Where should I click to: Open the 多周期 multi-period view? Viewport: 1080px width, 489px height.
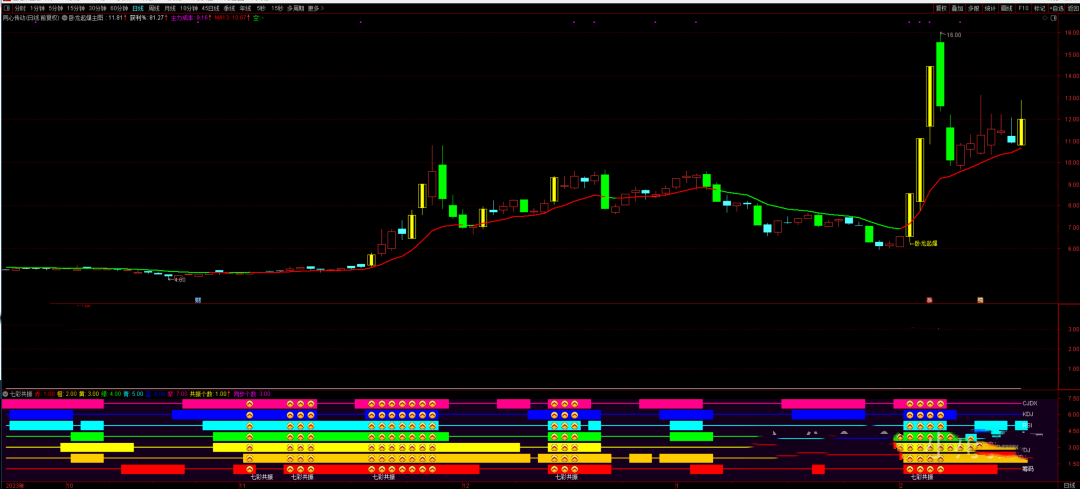(x=296, y=8)
